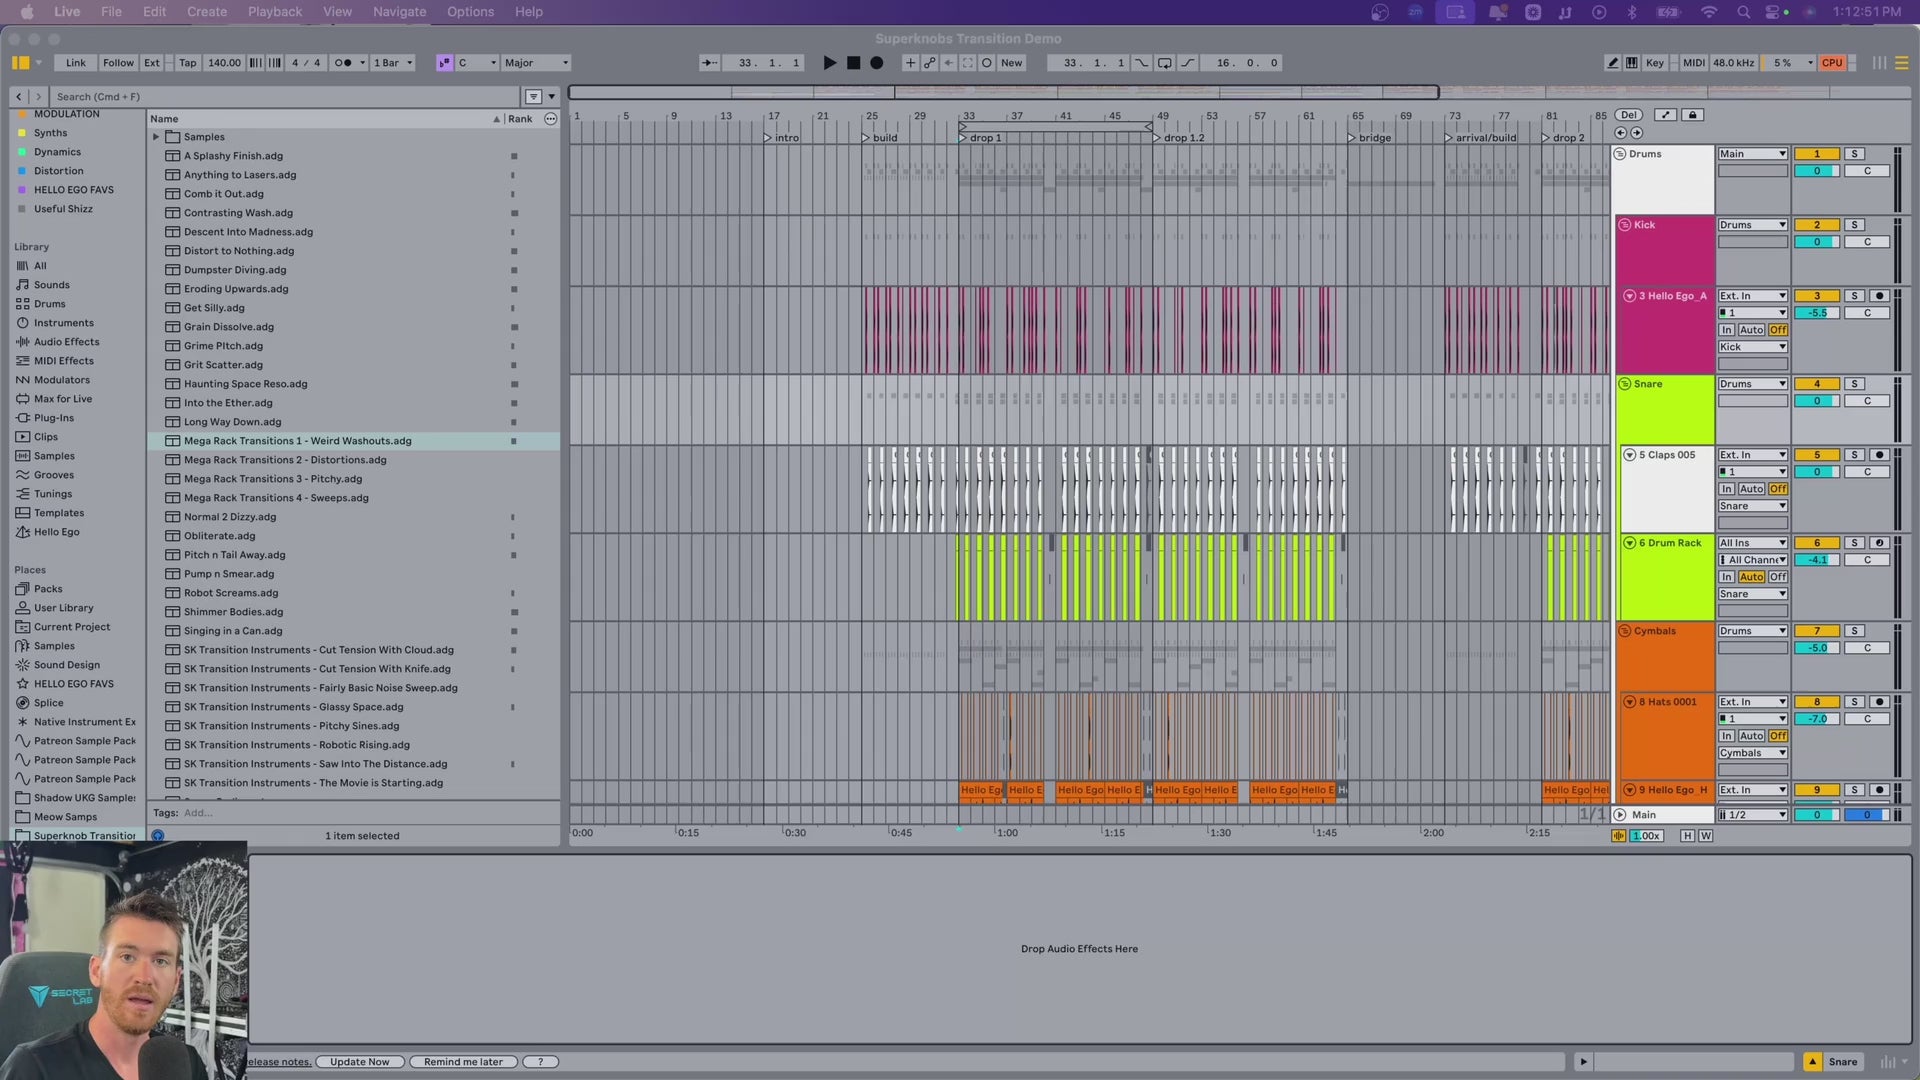Toggle the scale mode icon
Image resolution: width=1920 pixels, height=1080 pixels.
point(444,63)
